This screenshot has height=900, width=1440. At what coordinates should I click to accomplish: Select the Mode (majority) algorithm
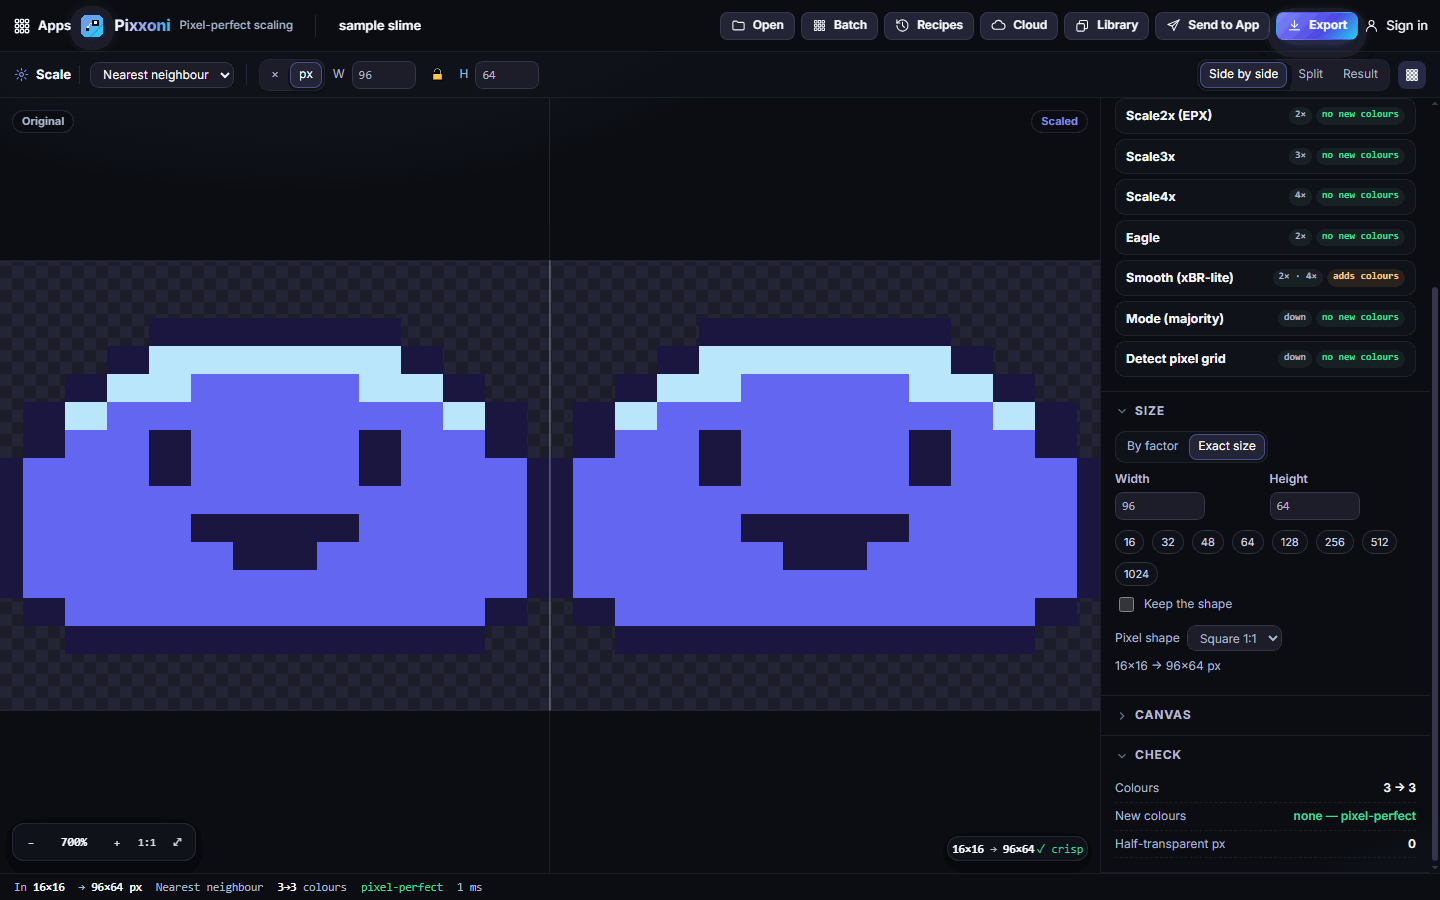(x=1265, y=318)
